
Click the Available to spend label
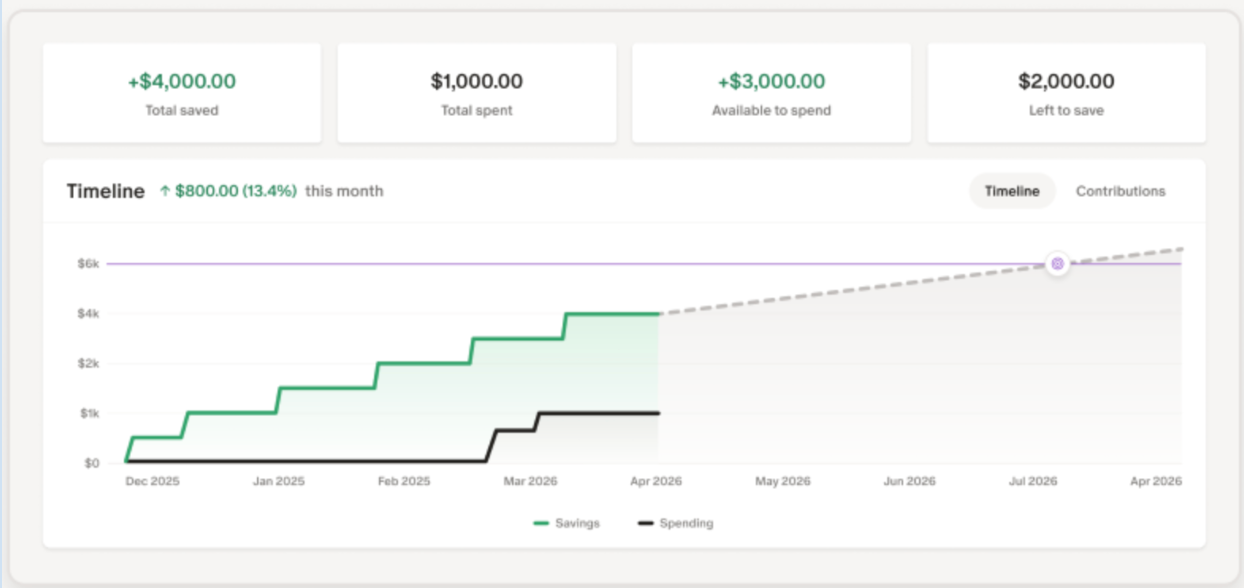click(771, 110)
